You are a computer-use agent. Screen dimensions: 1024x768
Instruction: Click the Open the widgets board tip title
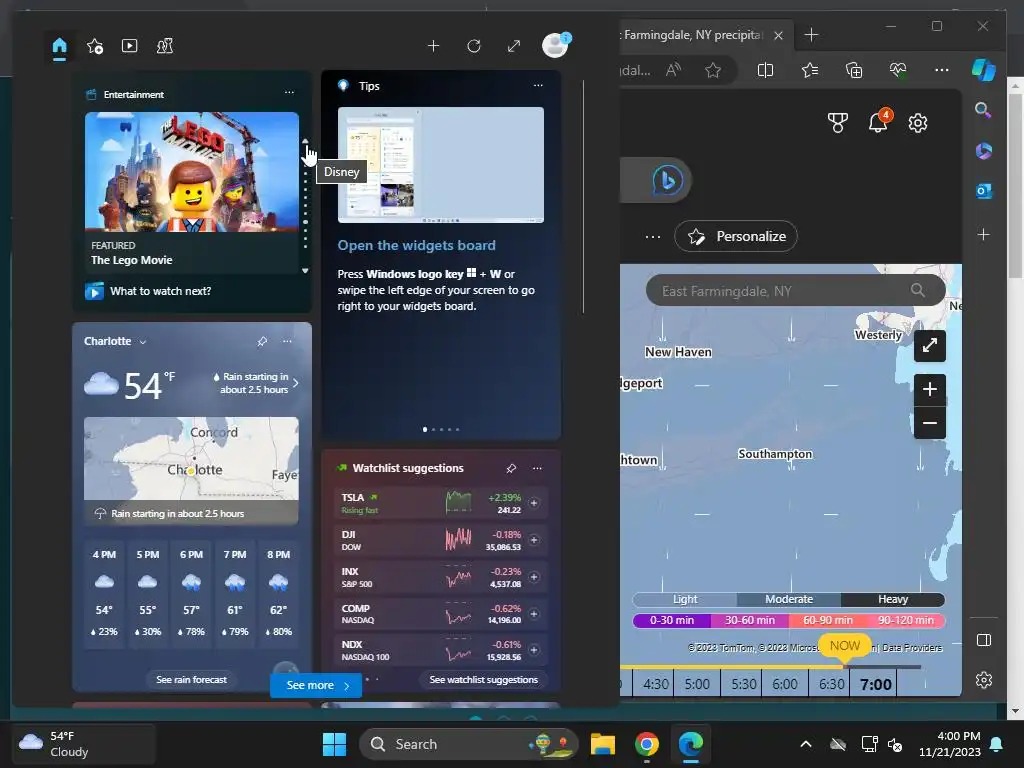tap(417, 246)
